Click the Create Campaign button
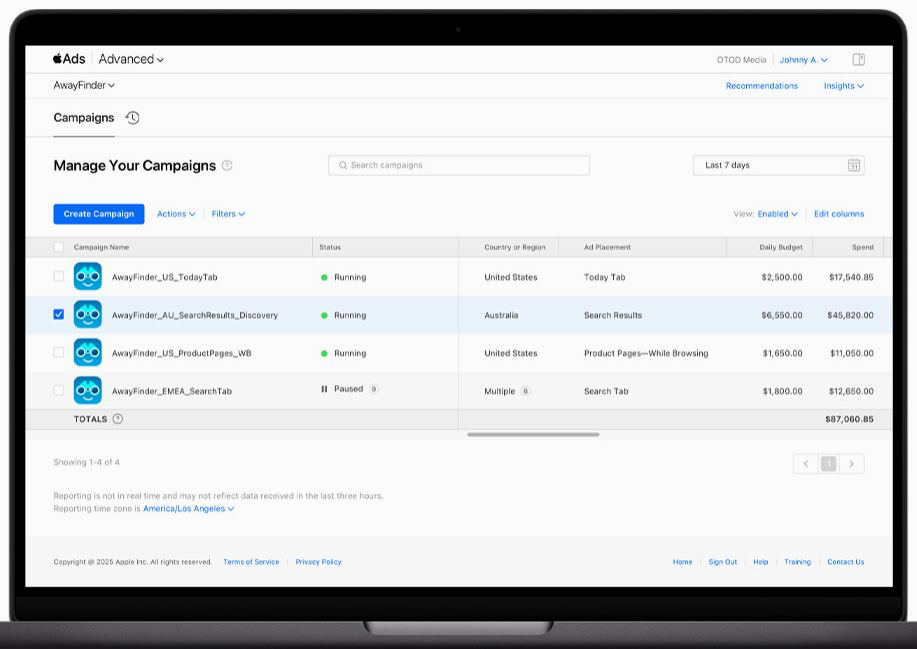 point(99,214)
